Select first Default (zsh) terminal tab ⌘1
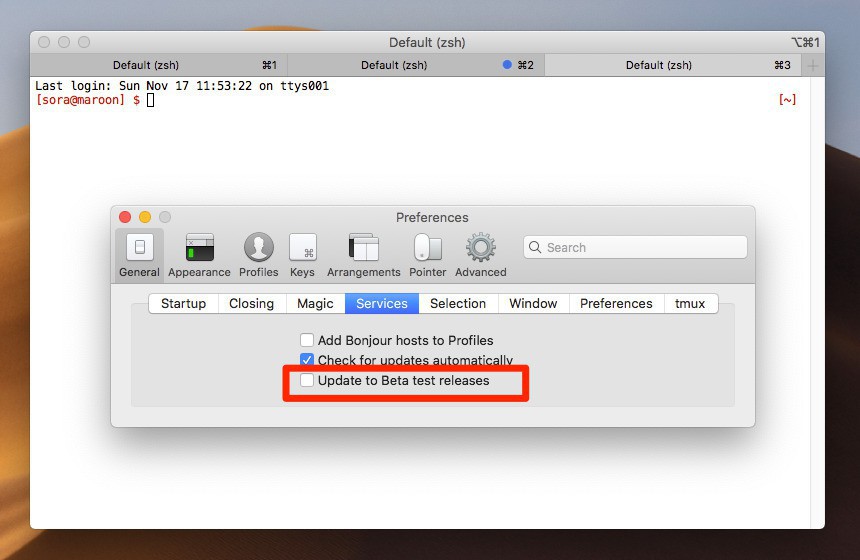The height and width of the screenshot is (560, 860). tap(159, 65)
